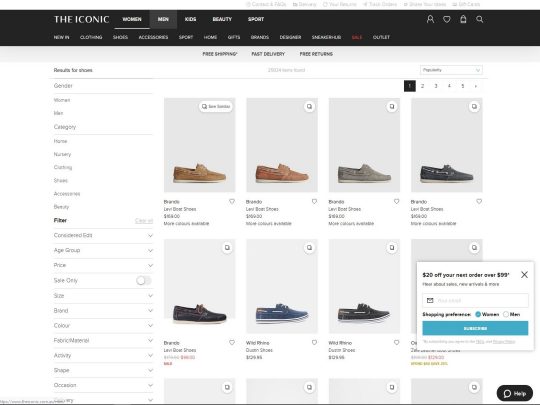Viewport: 540px width, 405px height.
Task: Switch to the WOMEN top tab
Action: click(x=132, y=19)
